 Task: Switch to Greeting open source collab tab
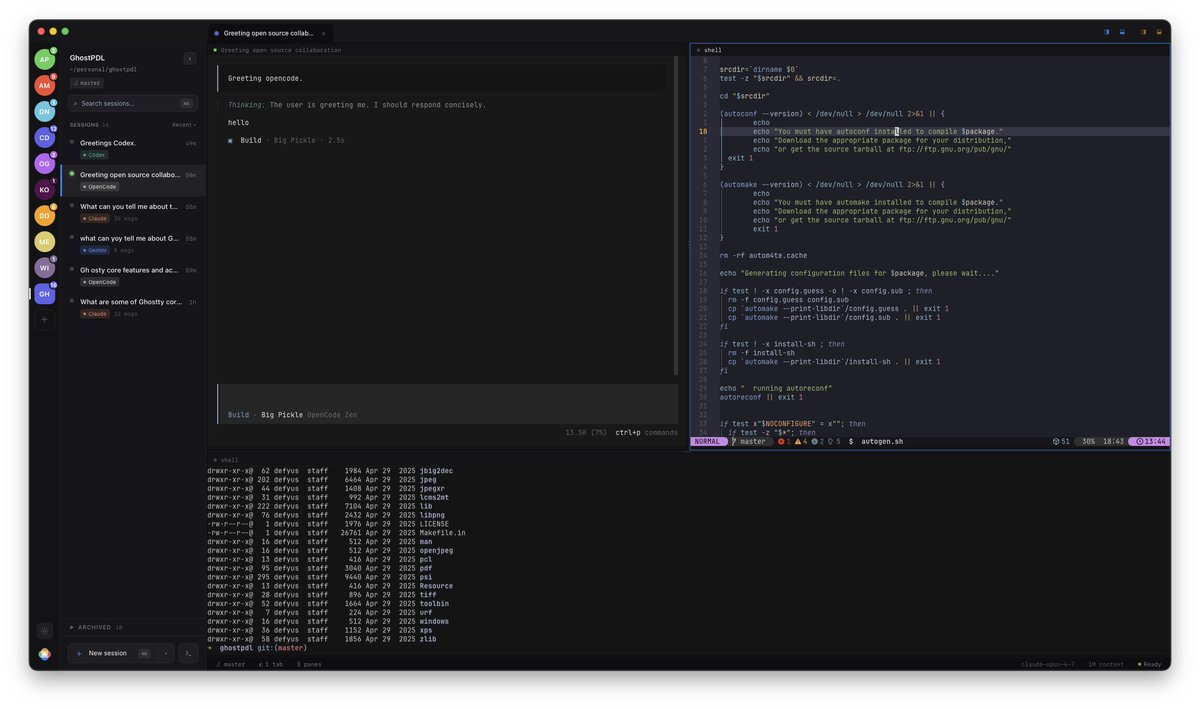pos(268,33)
